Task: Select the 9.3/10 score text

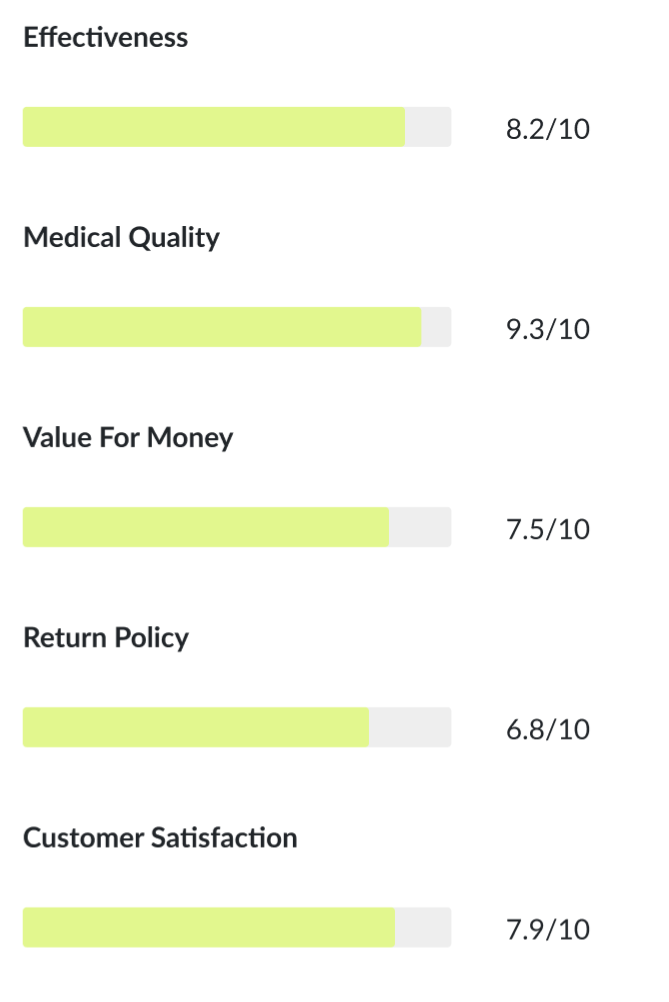Action: pyautogui.click(x=547, y=329)
